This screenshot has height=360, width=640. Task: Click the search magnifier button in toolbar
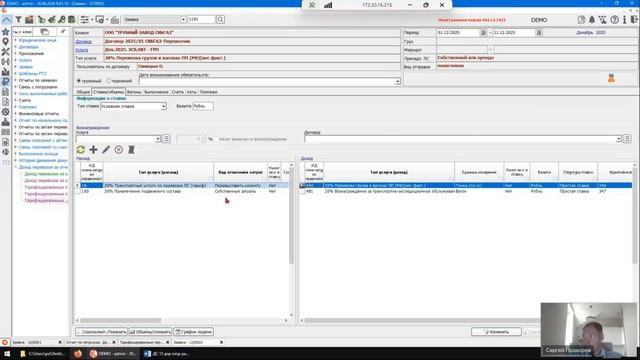(220, 19)
